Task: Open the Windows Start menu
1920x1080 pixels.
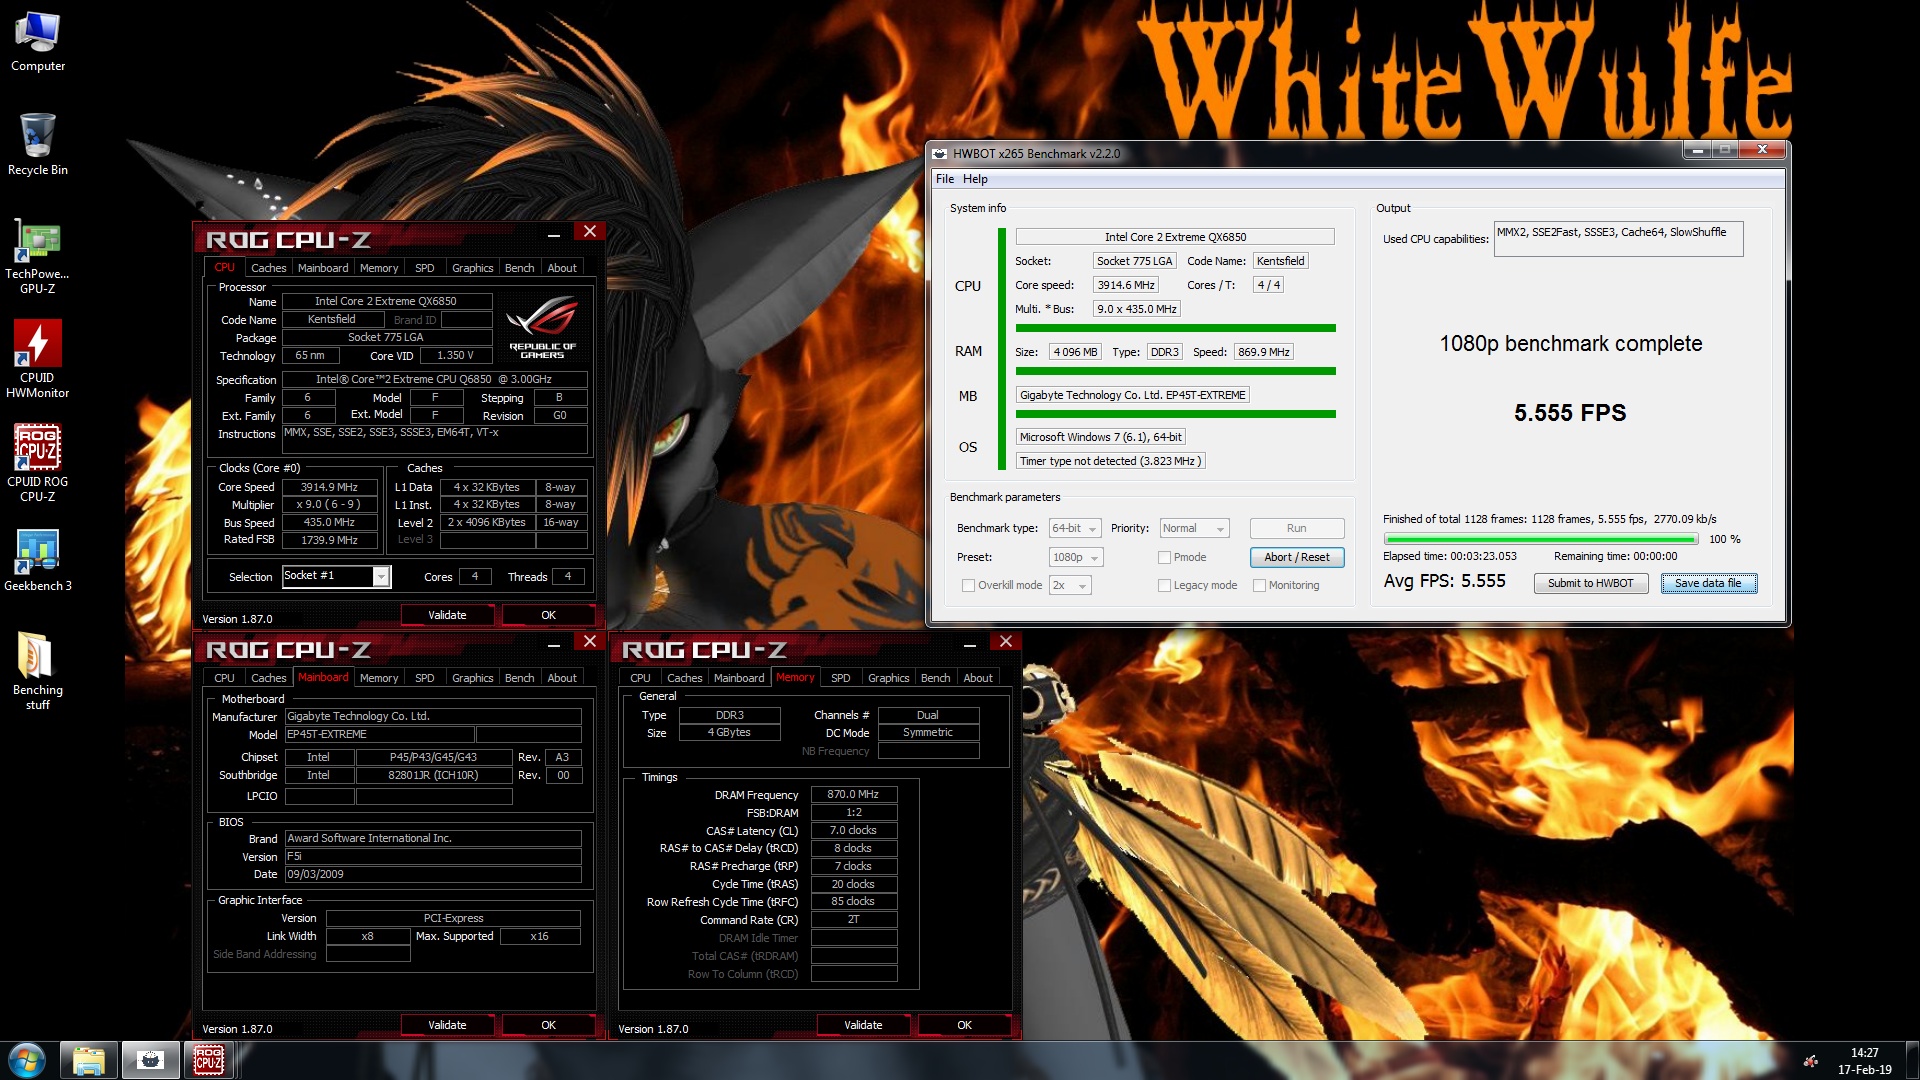Action: 27,1060
